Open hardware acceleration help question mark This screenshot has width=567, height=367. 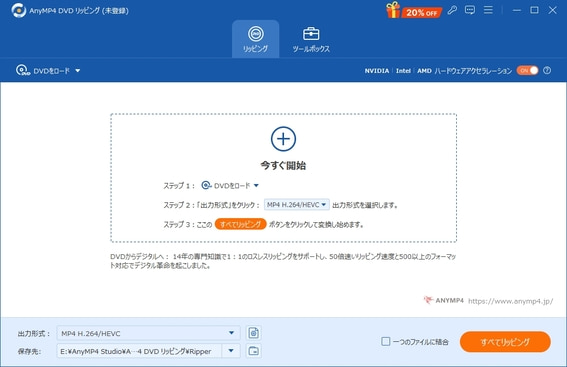[x=547, y=71]
